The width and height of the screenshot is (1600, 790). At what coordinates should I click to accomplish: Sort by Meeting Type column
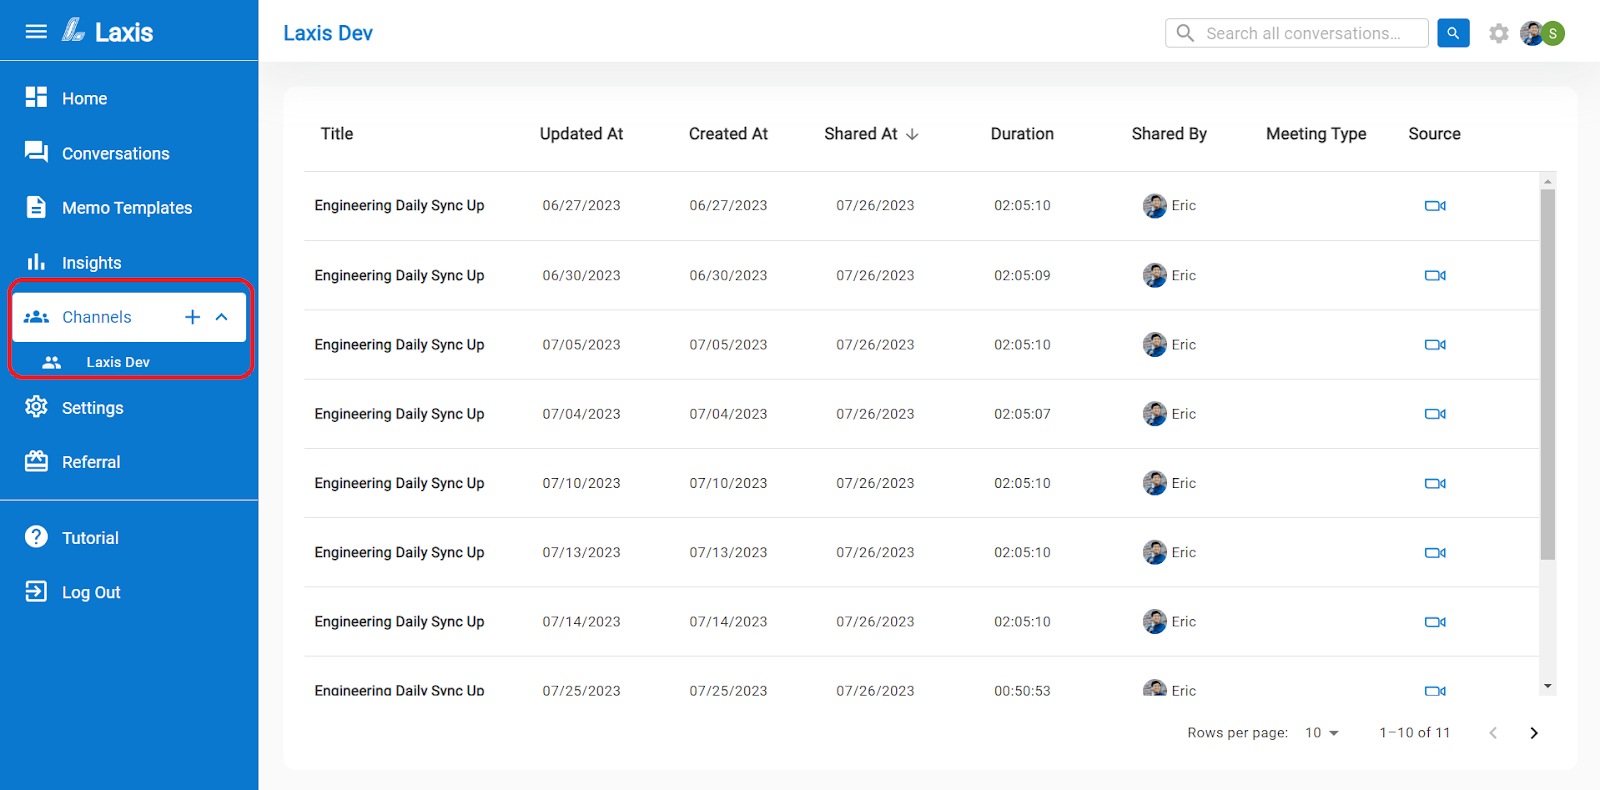click(1316, 134)
